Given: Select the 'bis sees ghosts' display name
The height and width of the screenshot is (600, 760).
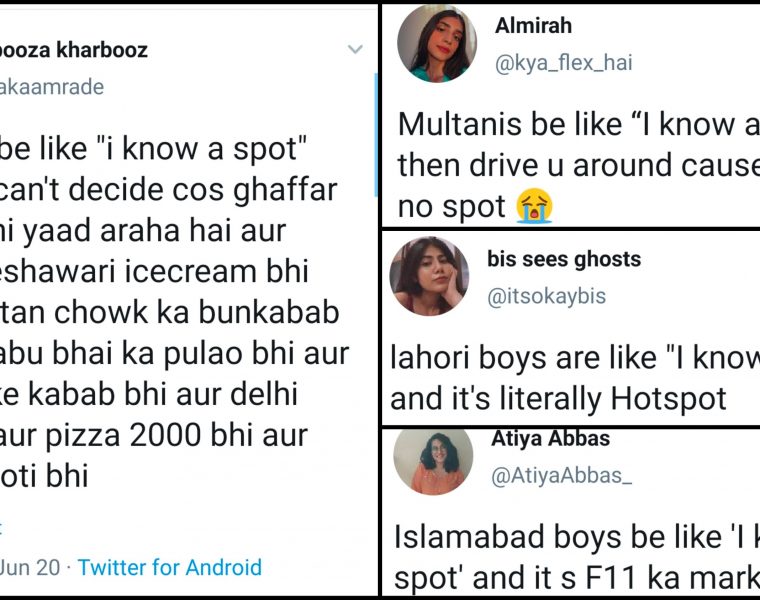Looking at the screenshot, I should pyautogui.click(x=564, y=260).
